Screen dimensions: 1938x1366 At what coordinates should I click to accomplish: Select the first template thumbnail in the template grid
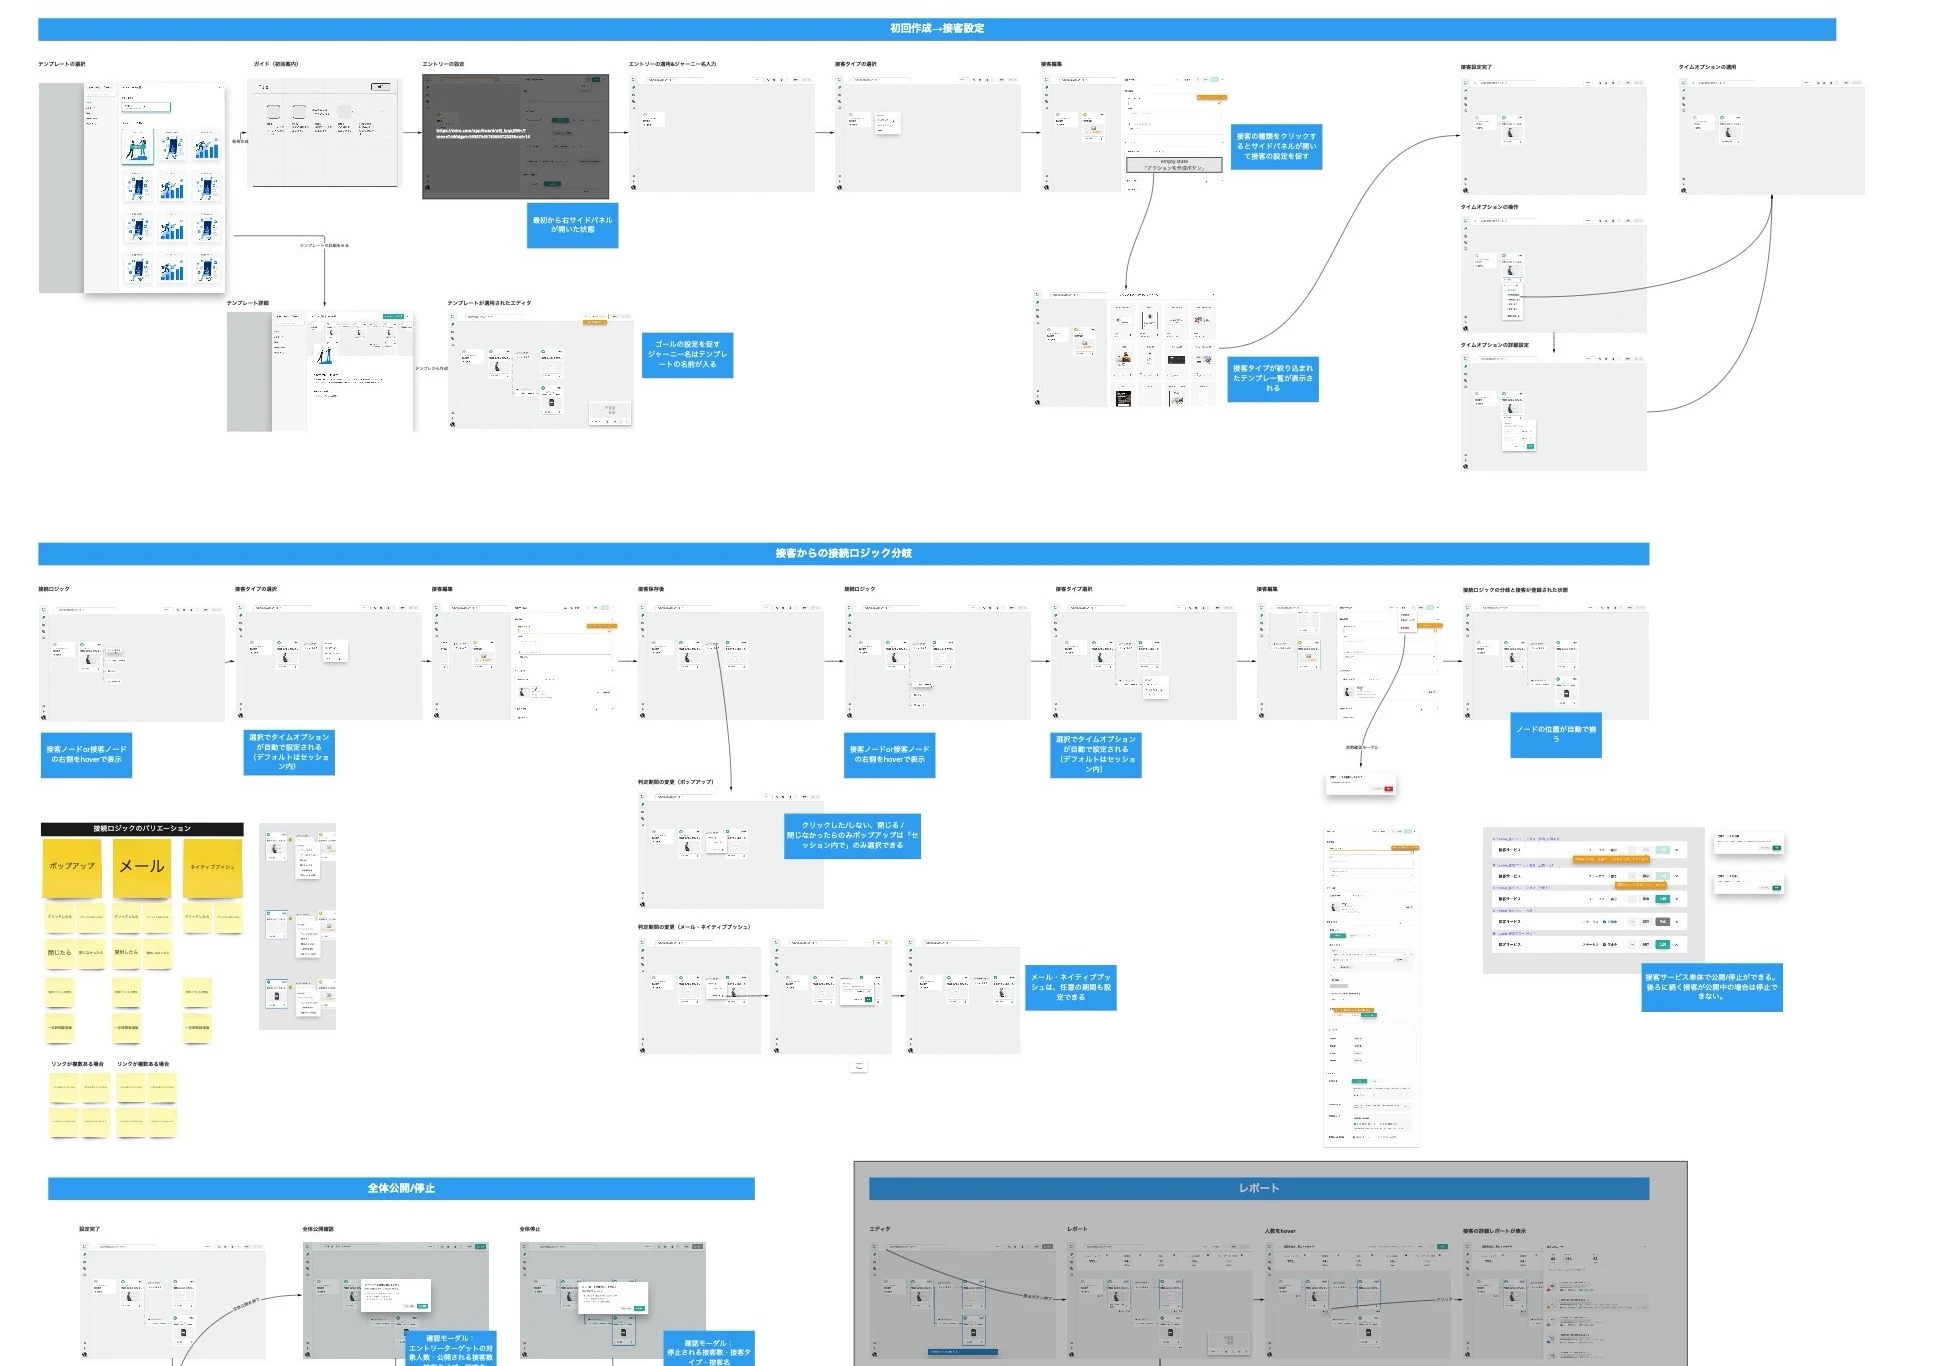(x=138, y=148)
